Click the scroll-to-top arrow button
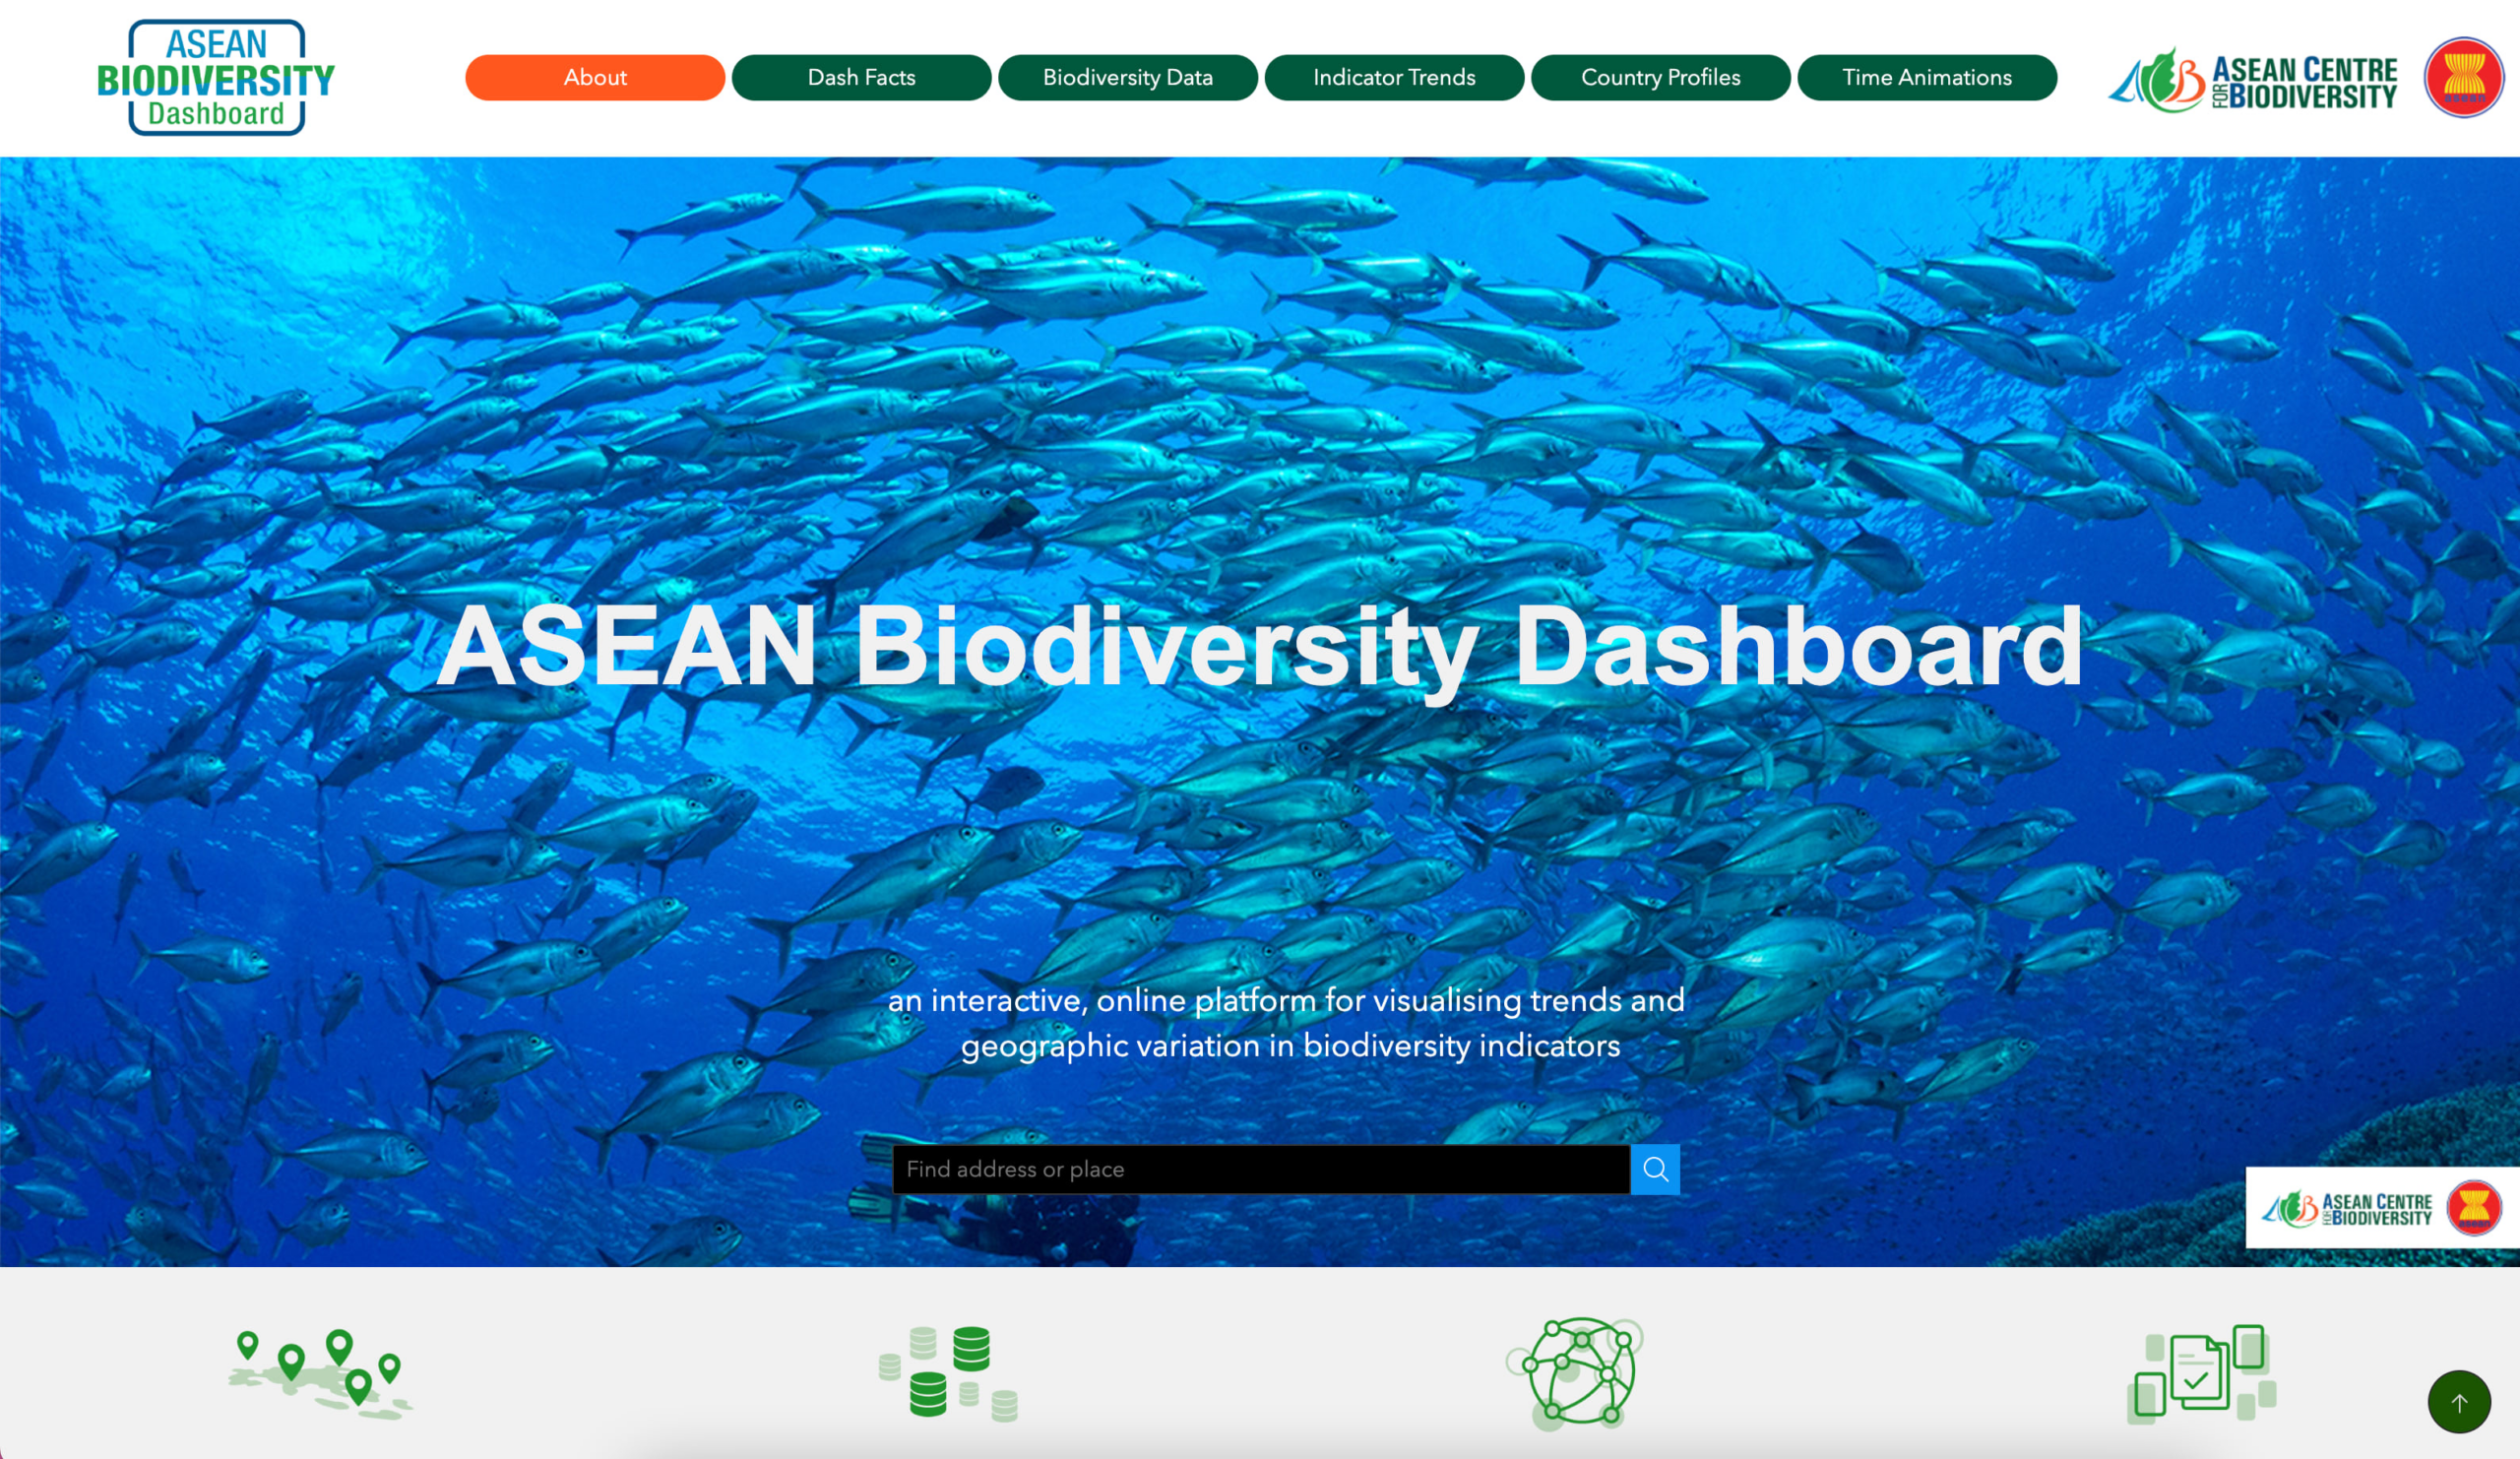Image resolution: width=2520 pixels, height=1459 pixels. (x=2459, y=1402)
